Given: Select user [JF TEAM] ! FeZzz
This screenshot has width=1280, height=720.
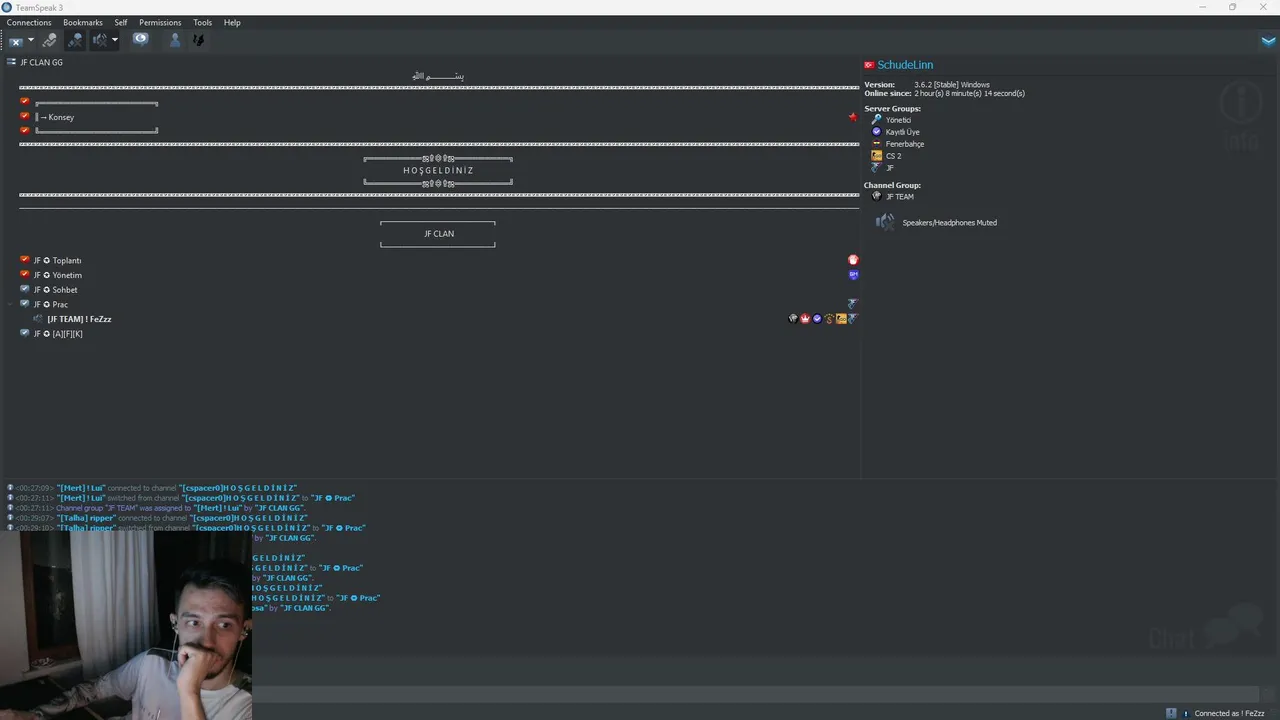Looking at the screenshot, I should (79, 319).
